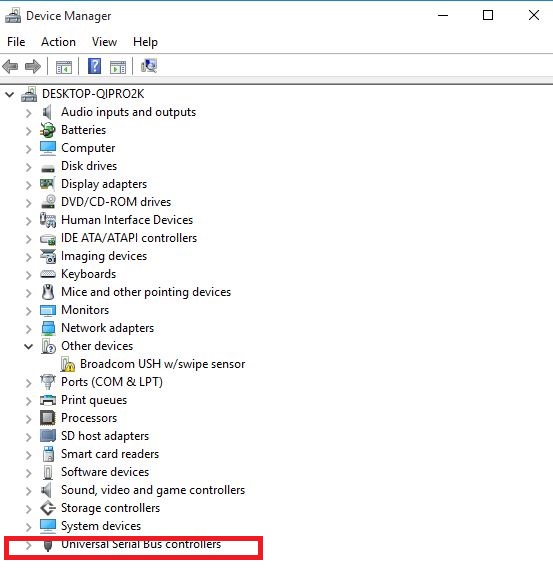553x588 pixels.
Task: Expand the IDE ATA/ATAPI controllers chevron
Action: pyautogui.click(x=28, y=239)
